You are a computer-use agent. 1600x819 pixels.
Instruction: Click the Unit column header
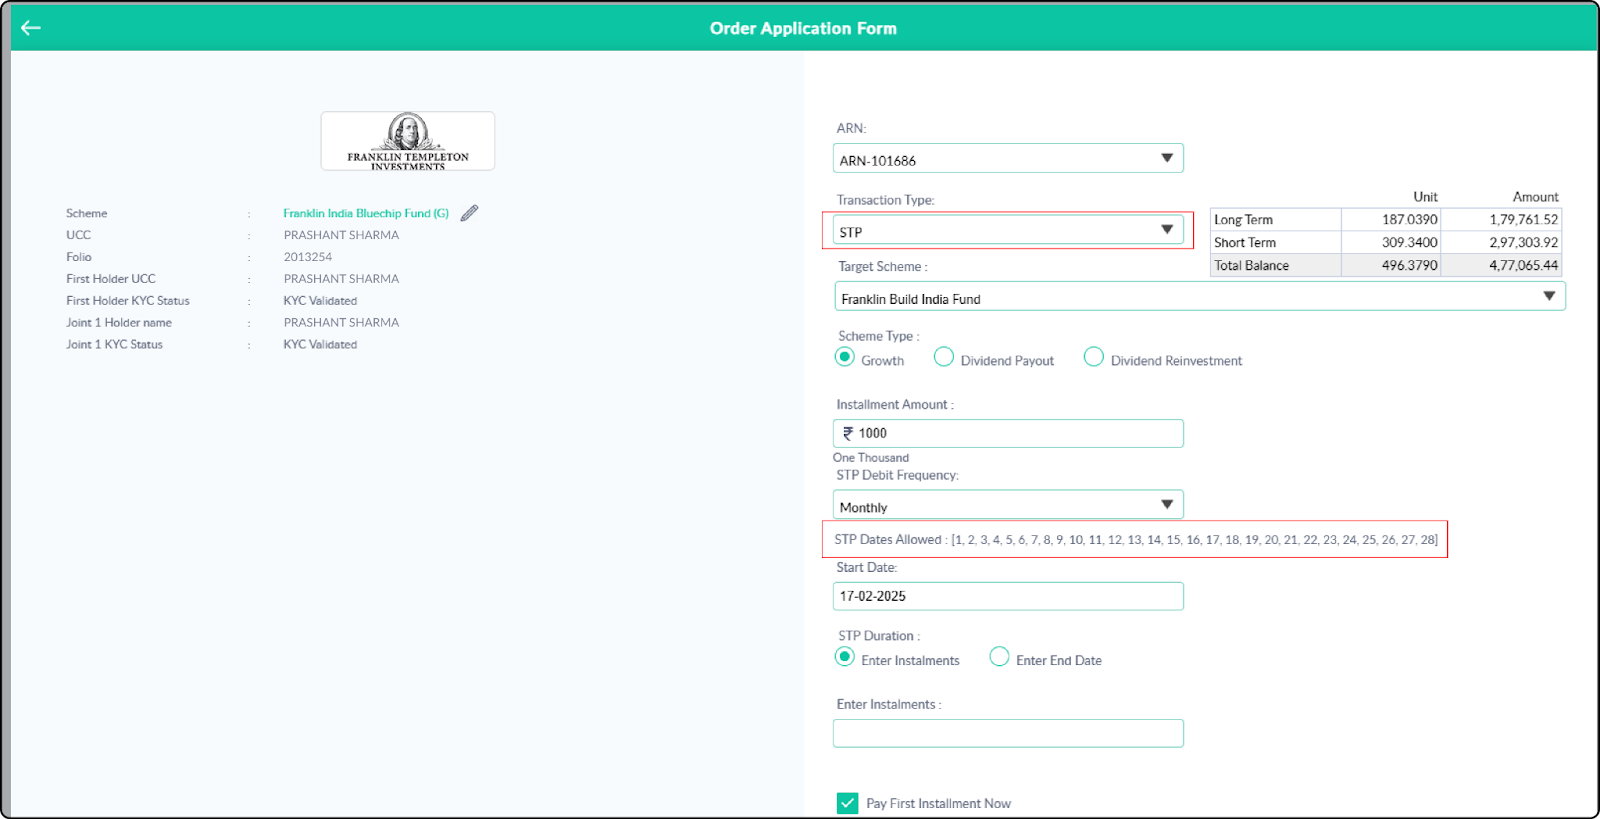coord(1425,197)
